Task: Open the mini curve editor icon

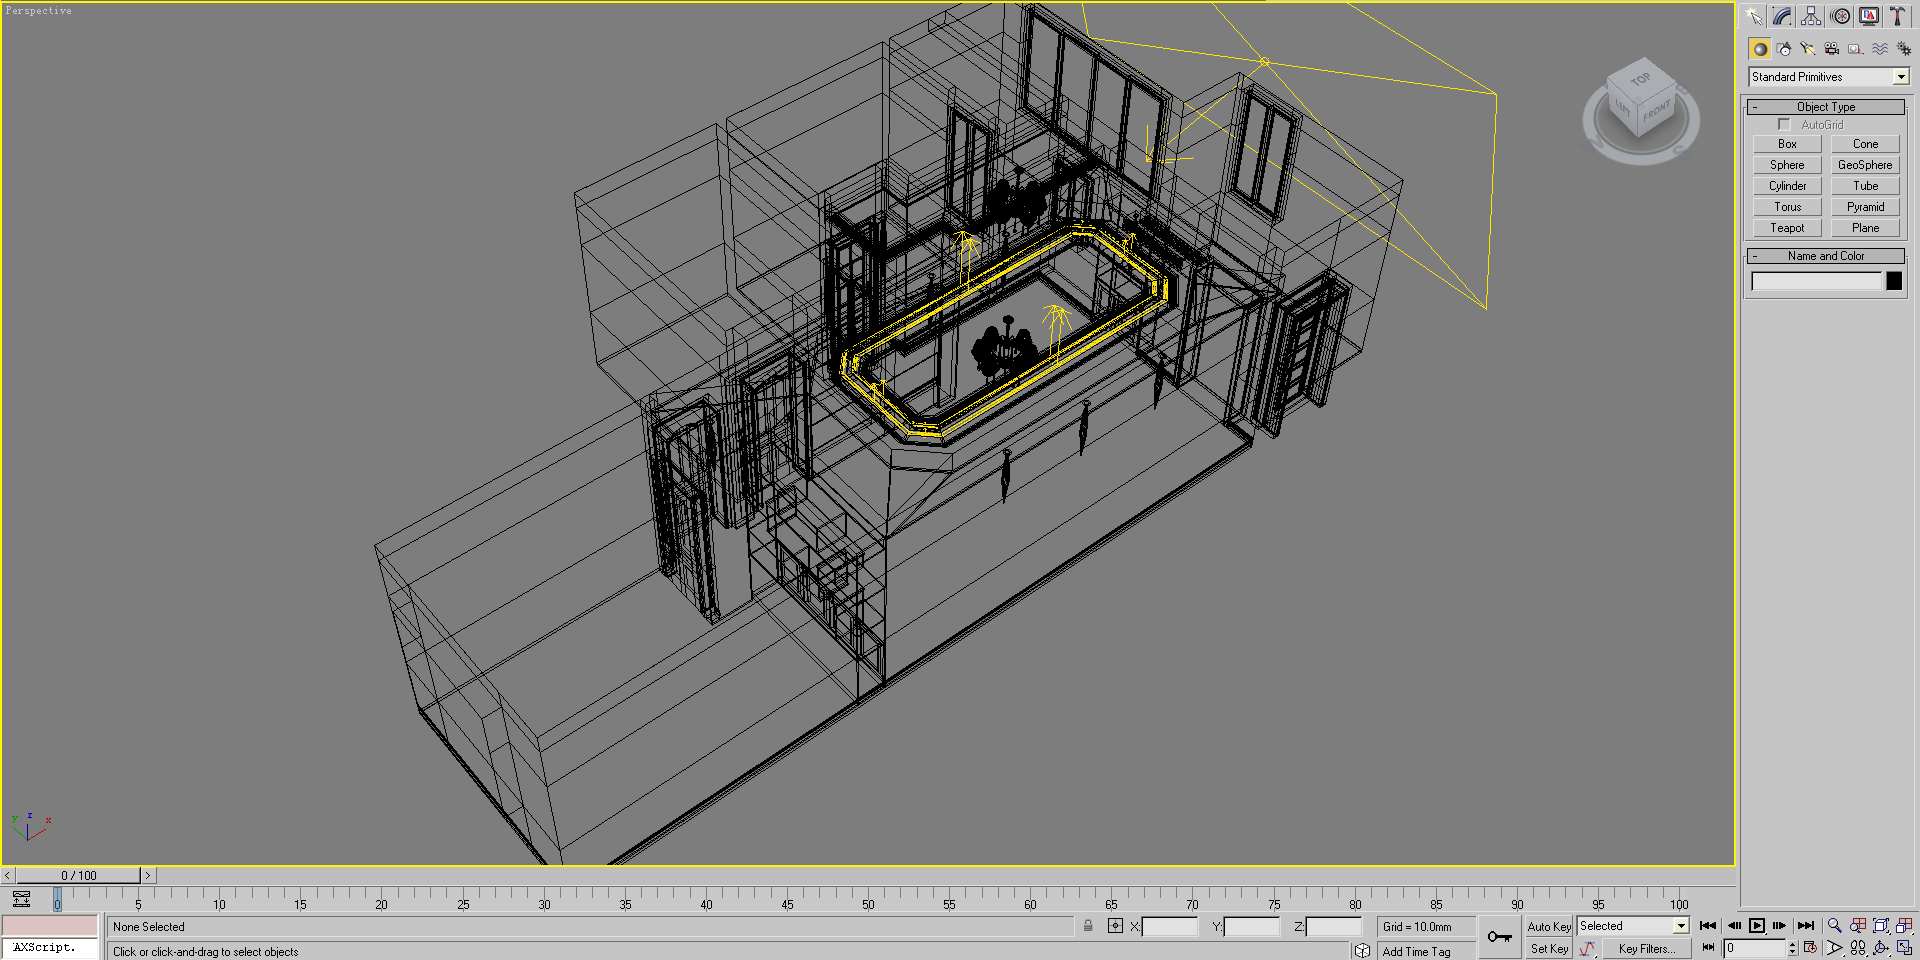Action: click(x=21, y=899)
